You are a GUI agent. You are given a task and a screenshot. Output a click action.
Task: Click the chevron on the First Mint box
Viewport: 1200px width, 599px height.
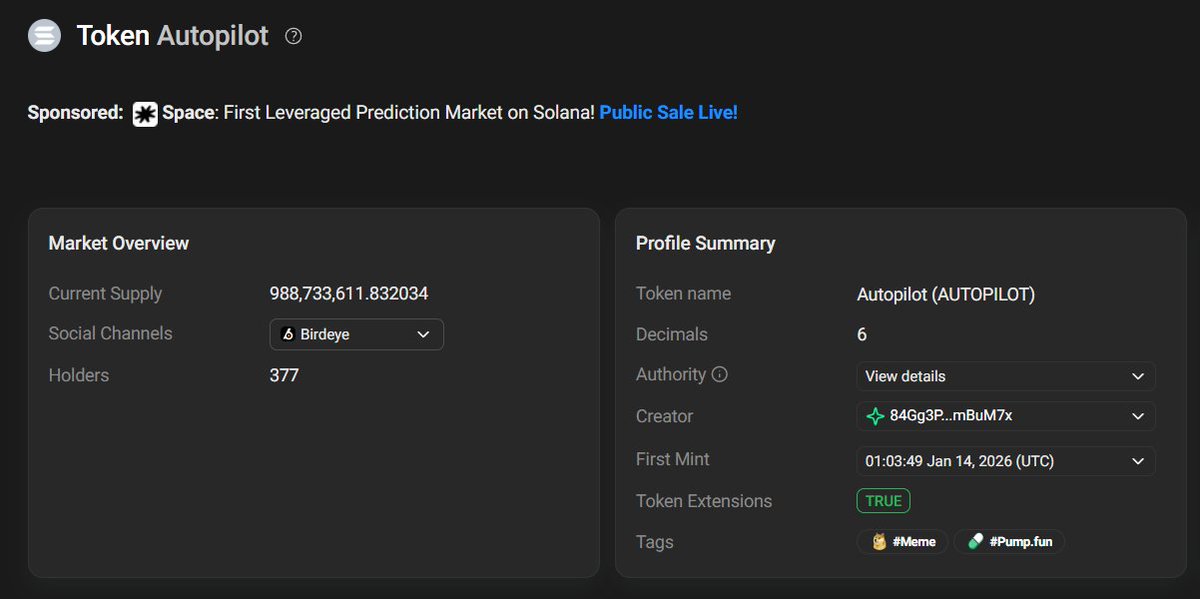1138,461
